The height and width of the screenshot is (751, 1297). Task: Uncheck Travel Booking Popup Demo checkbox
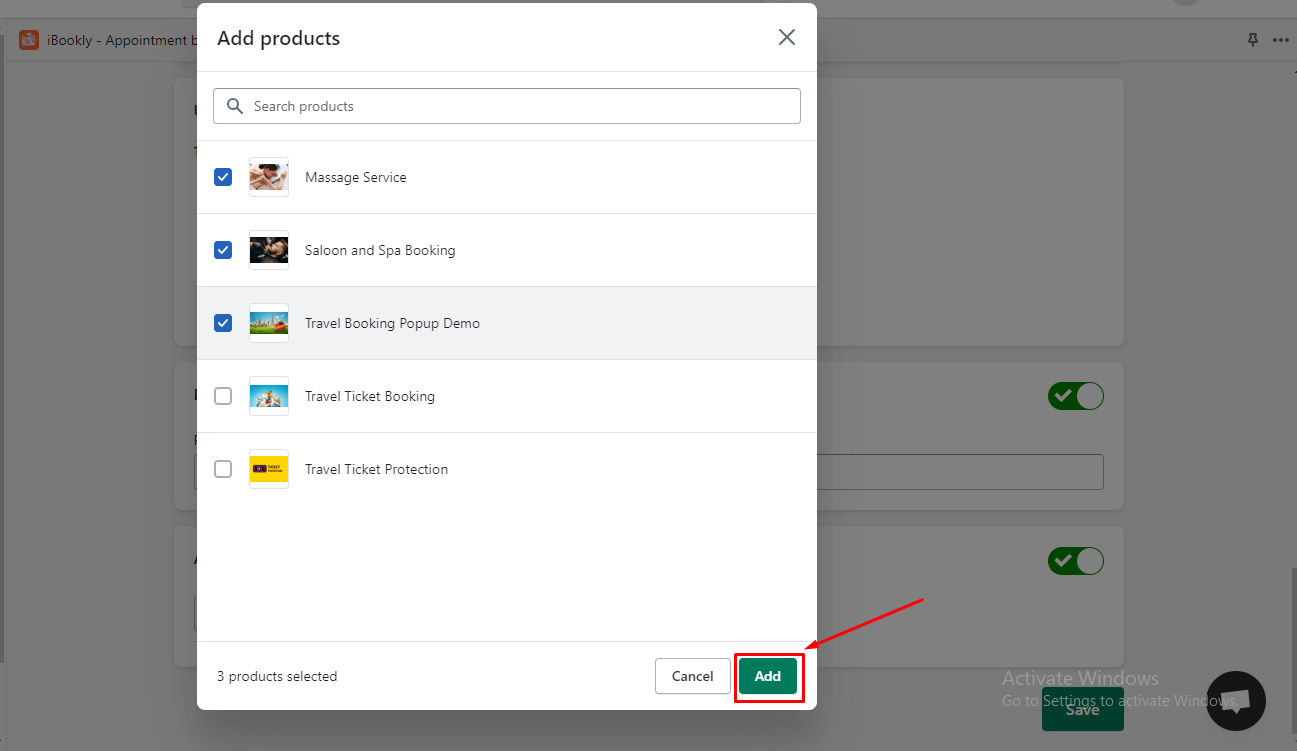223,323
